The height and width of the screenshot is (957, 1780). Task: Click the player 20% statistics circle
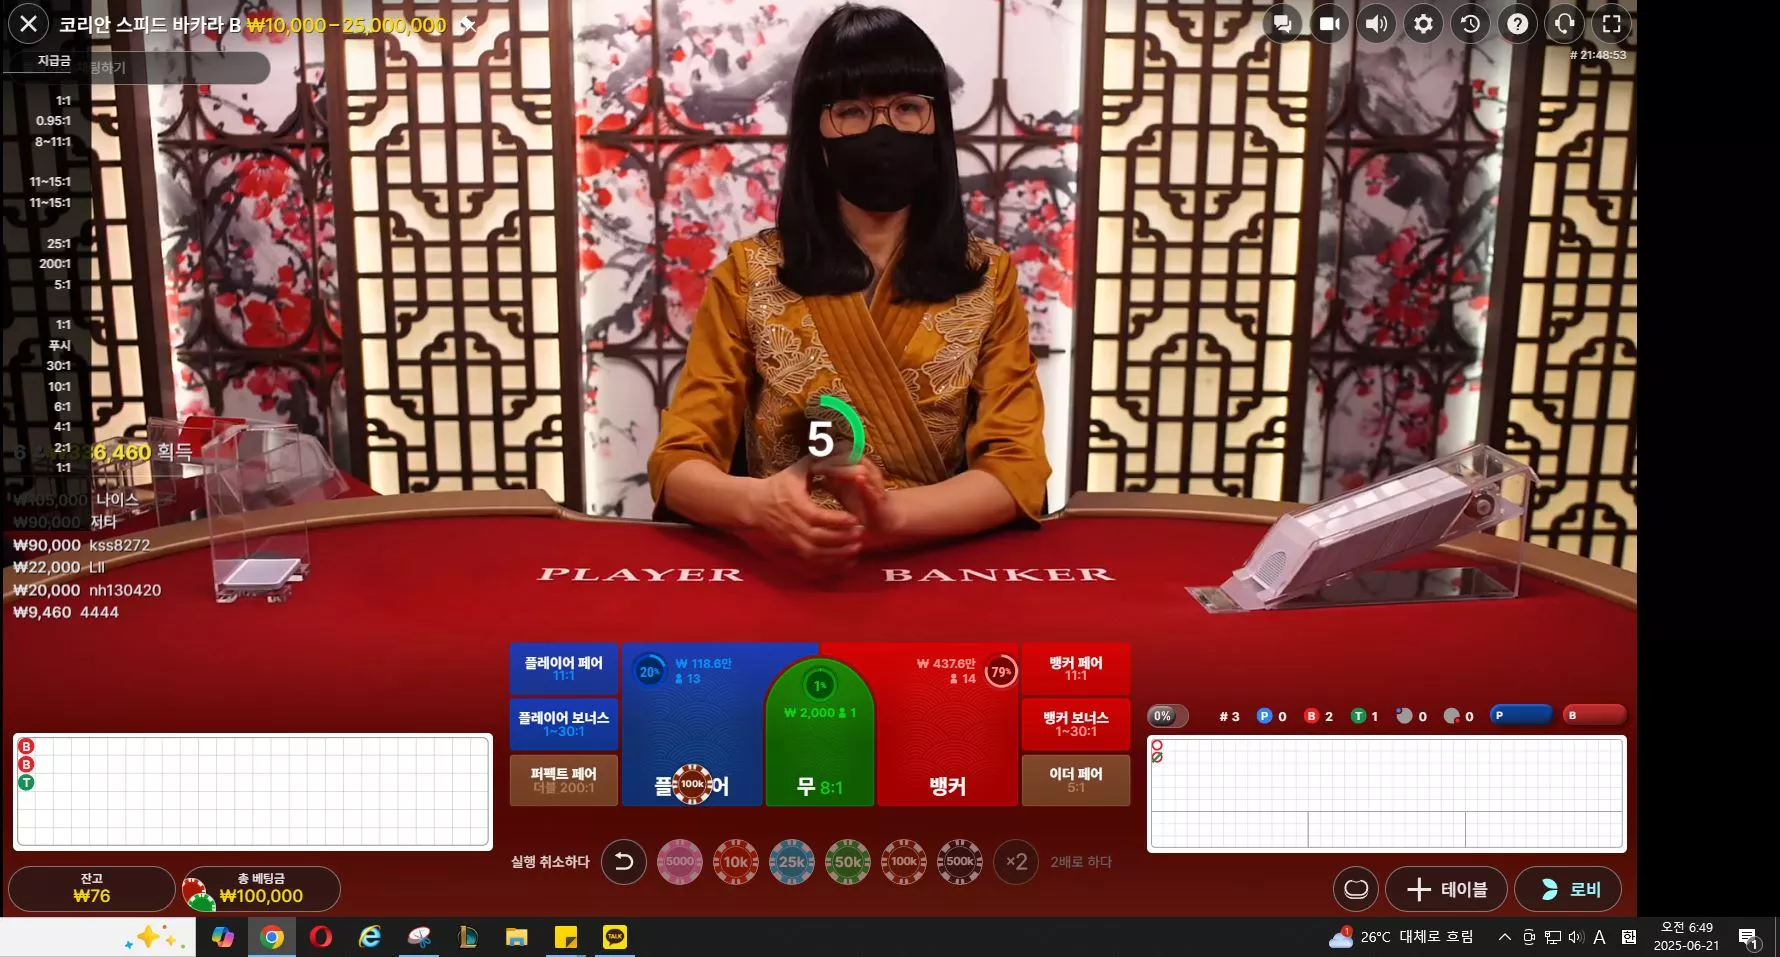[x=649, y=672]
